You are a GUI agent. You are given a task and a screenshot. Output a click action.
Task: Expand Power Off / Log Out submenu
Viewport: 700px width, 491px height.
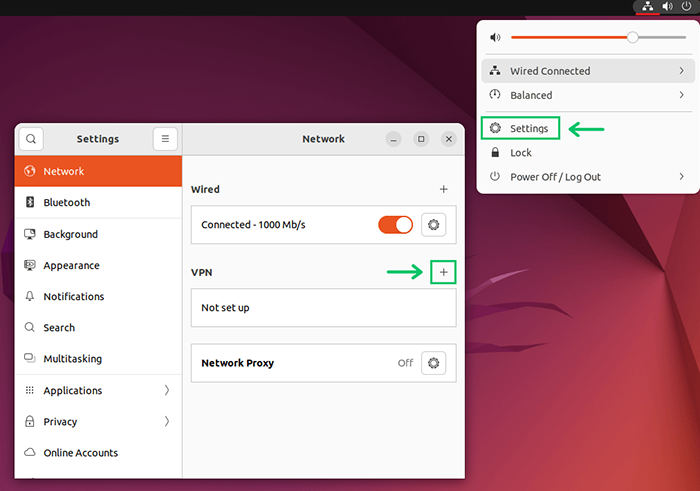(588, 177)
